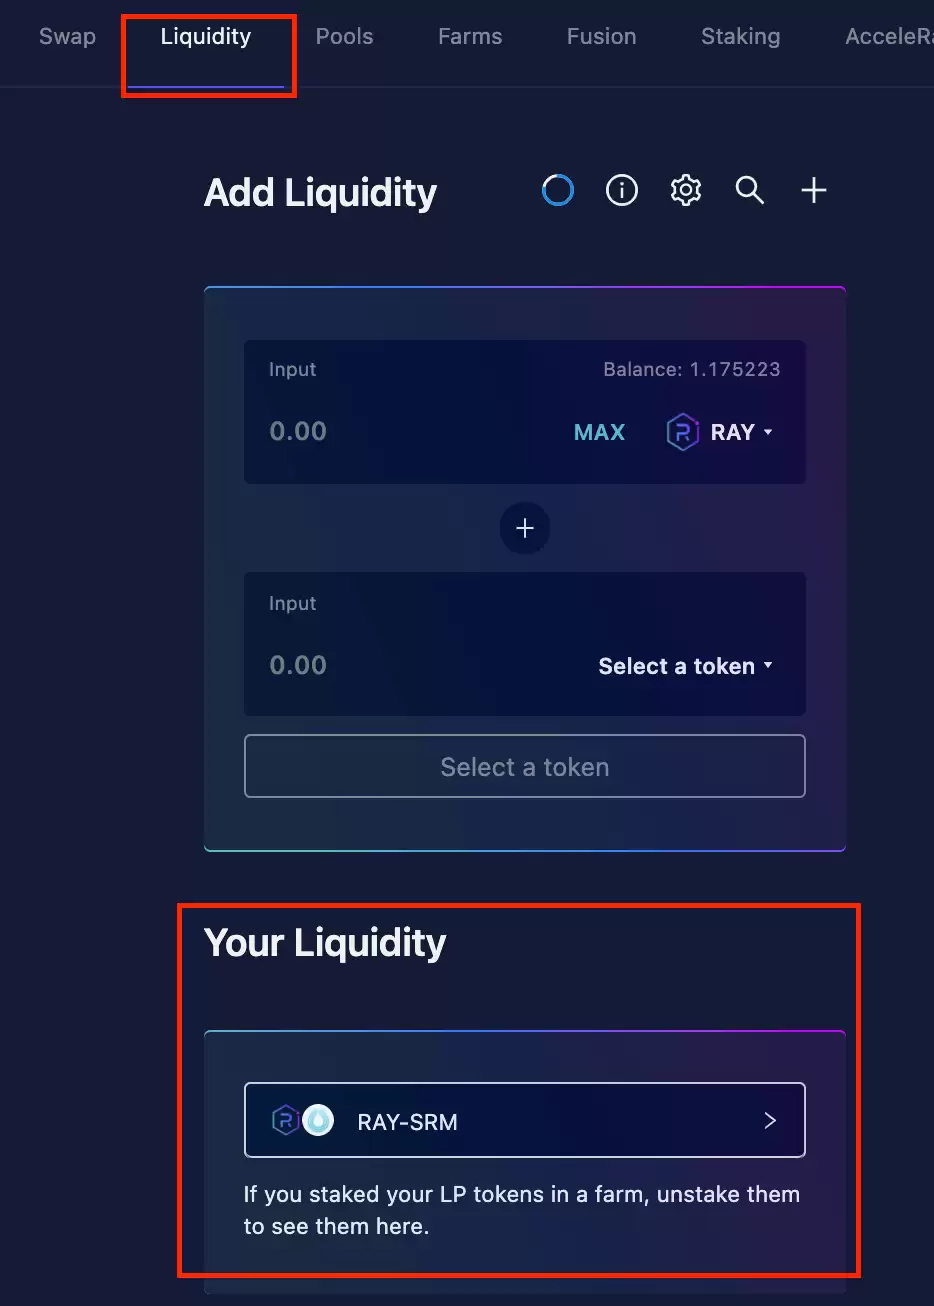Go to the Farms tab
This screenshot has width=934, height=1306.
(x=470, y=37)
